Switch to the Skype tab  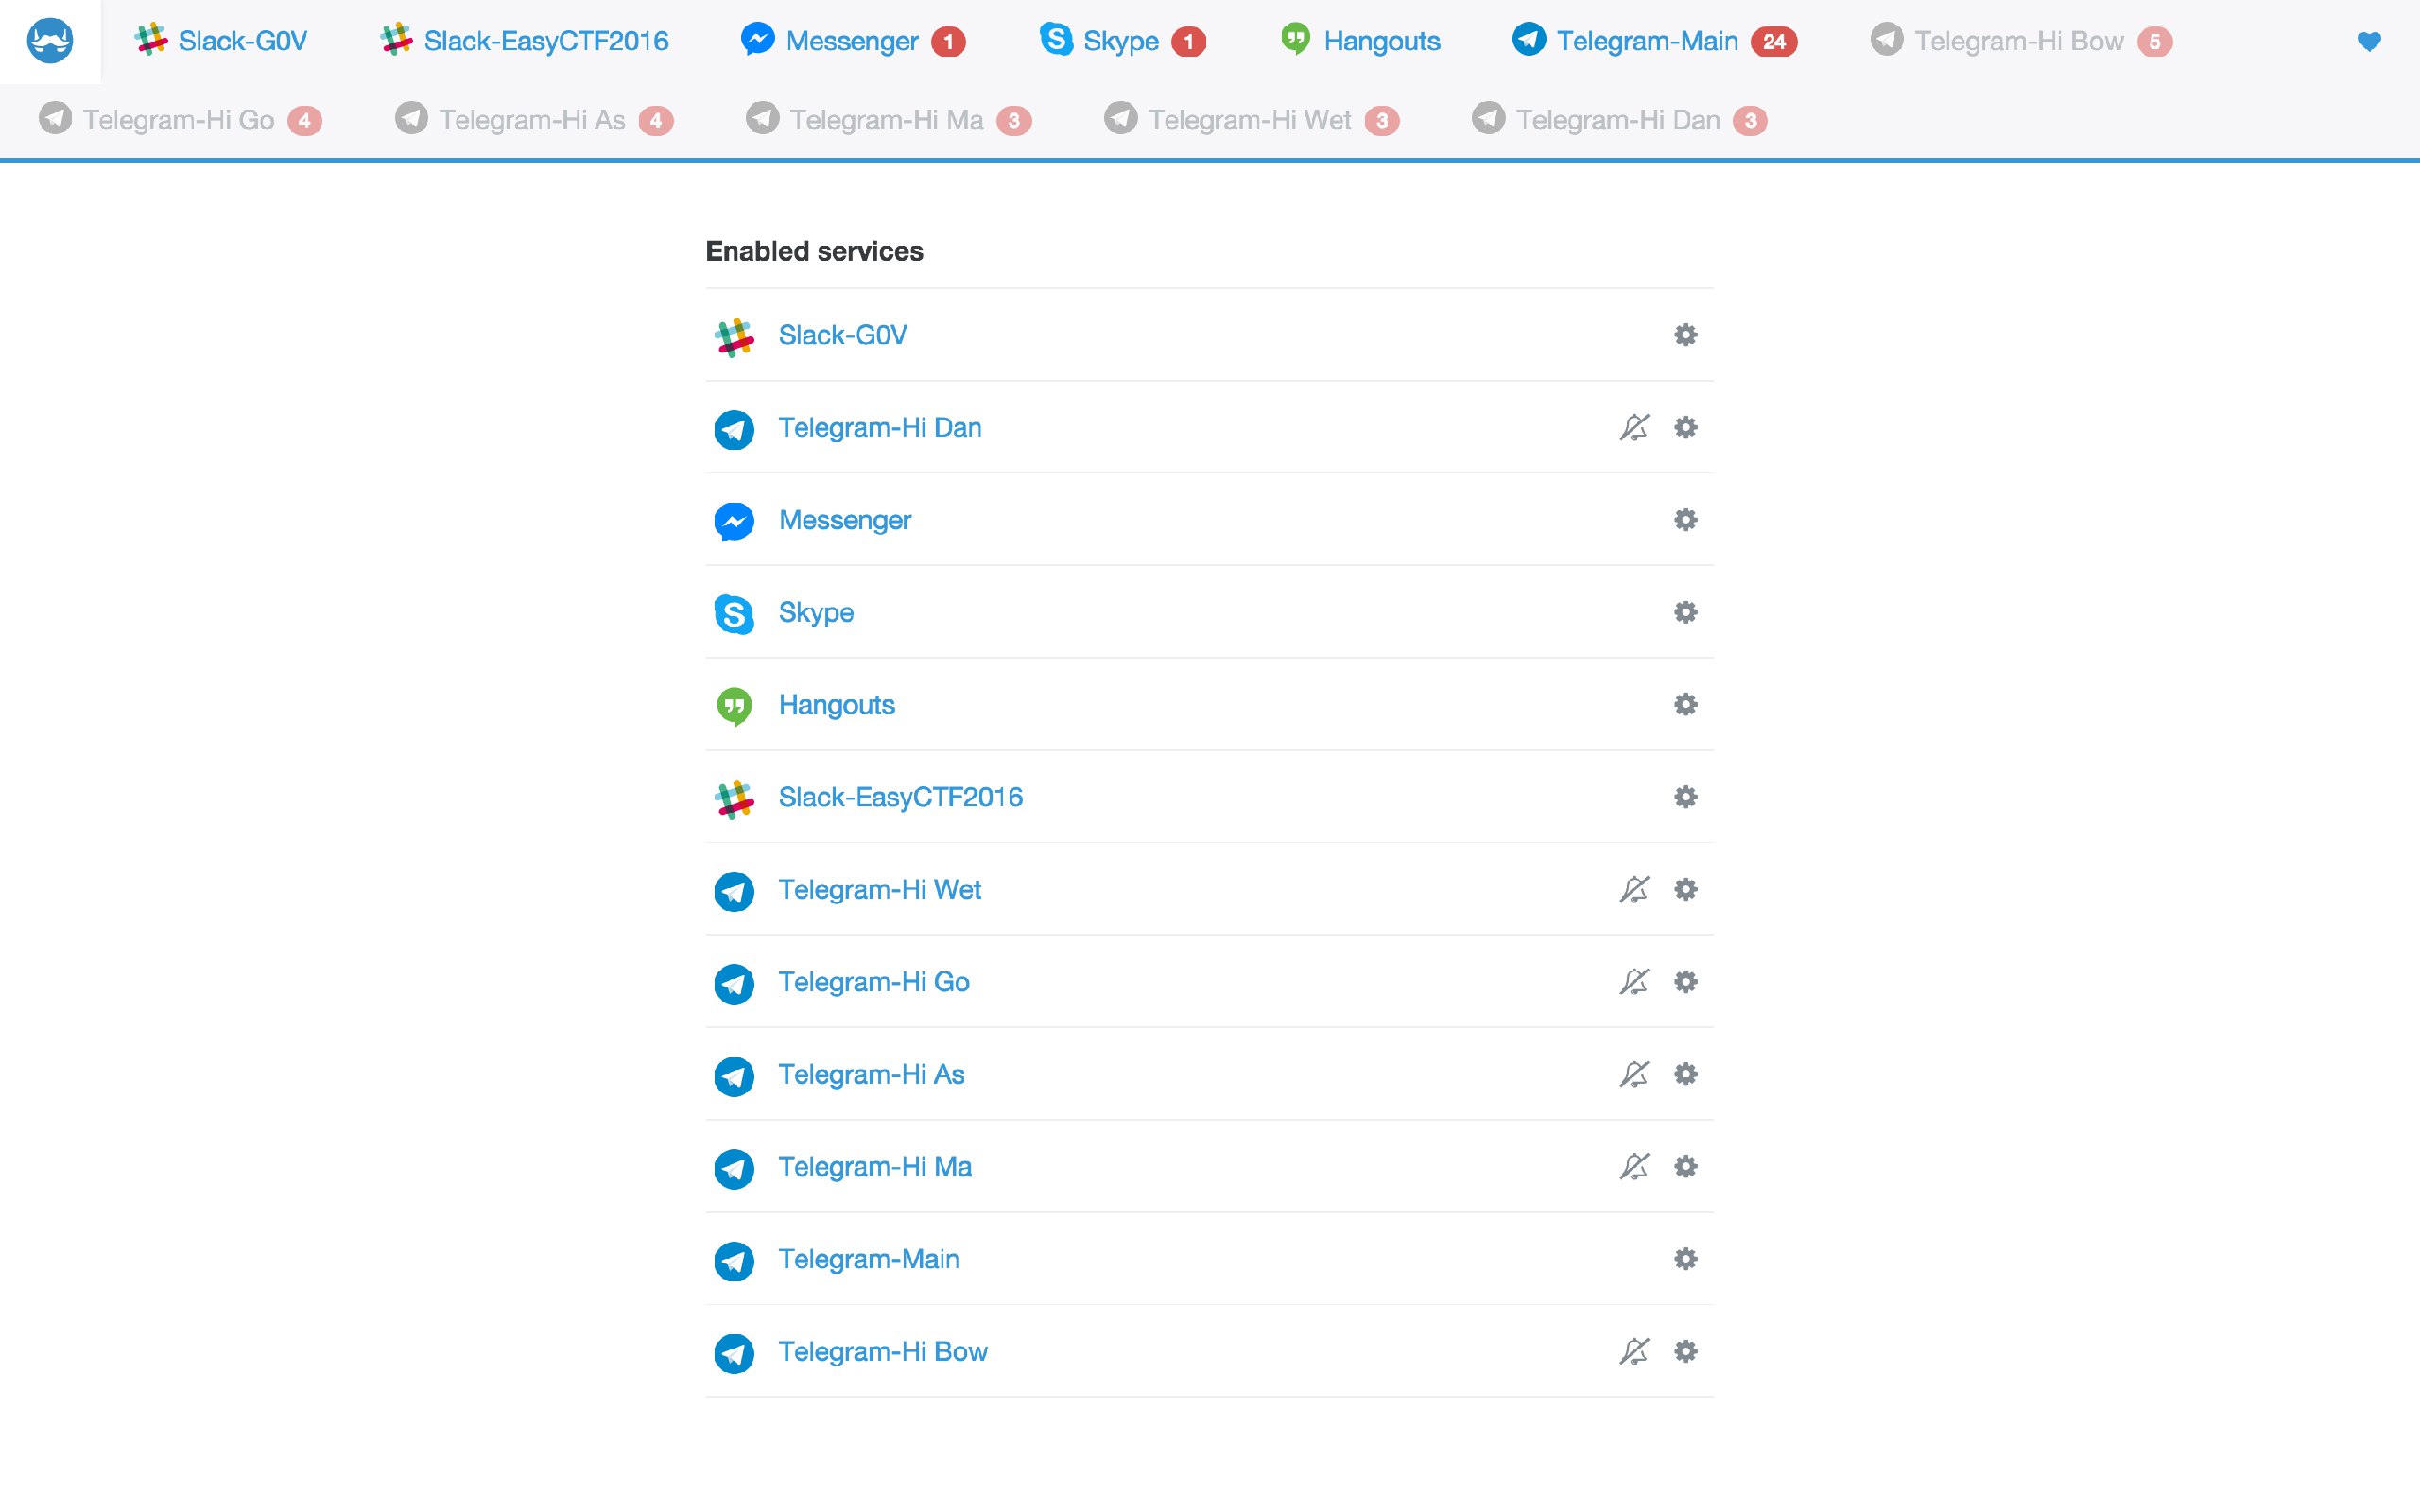1122,41
